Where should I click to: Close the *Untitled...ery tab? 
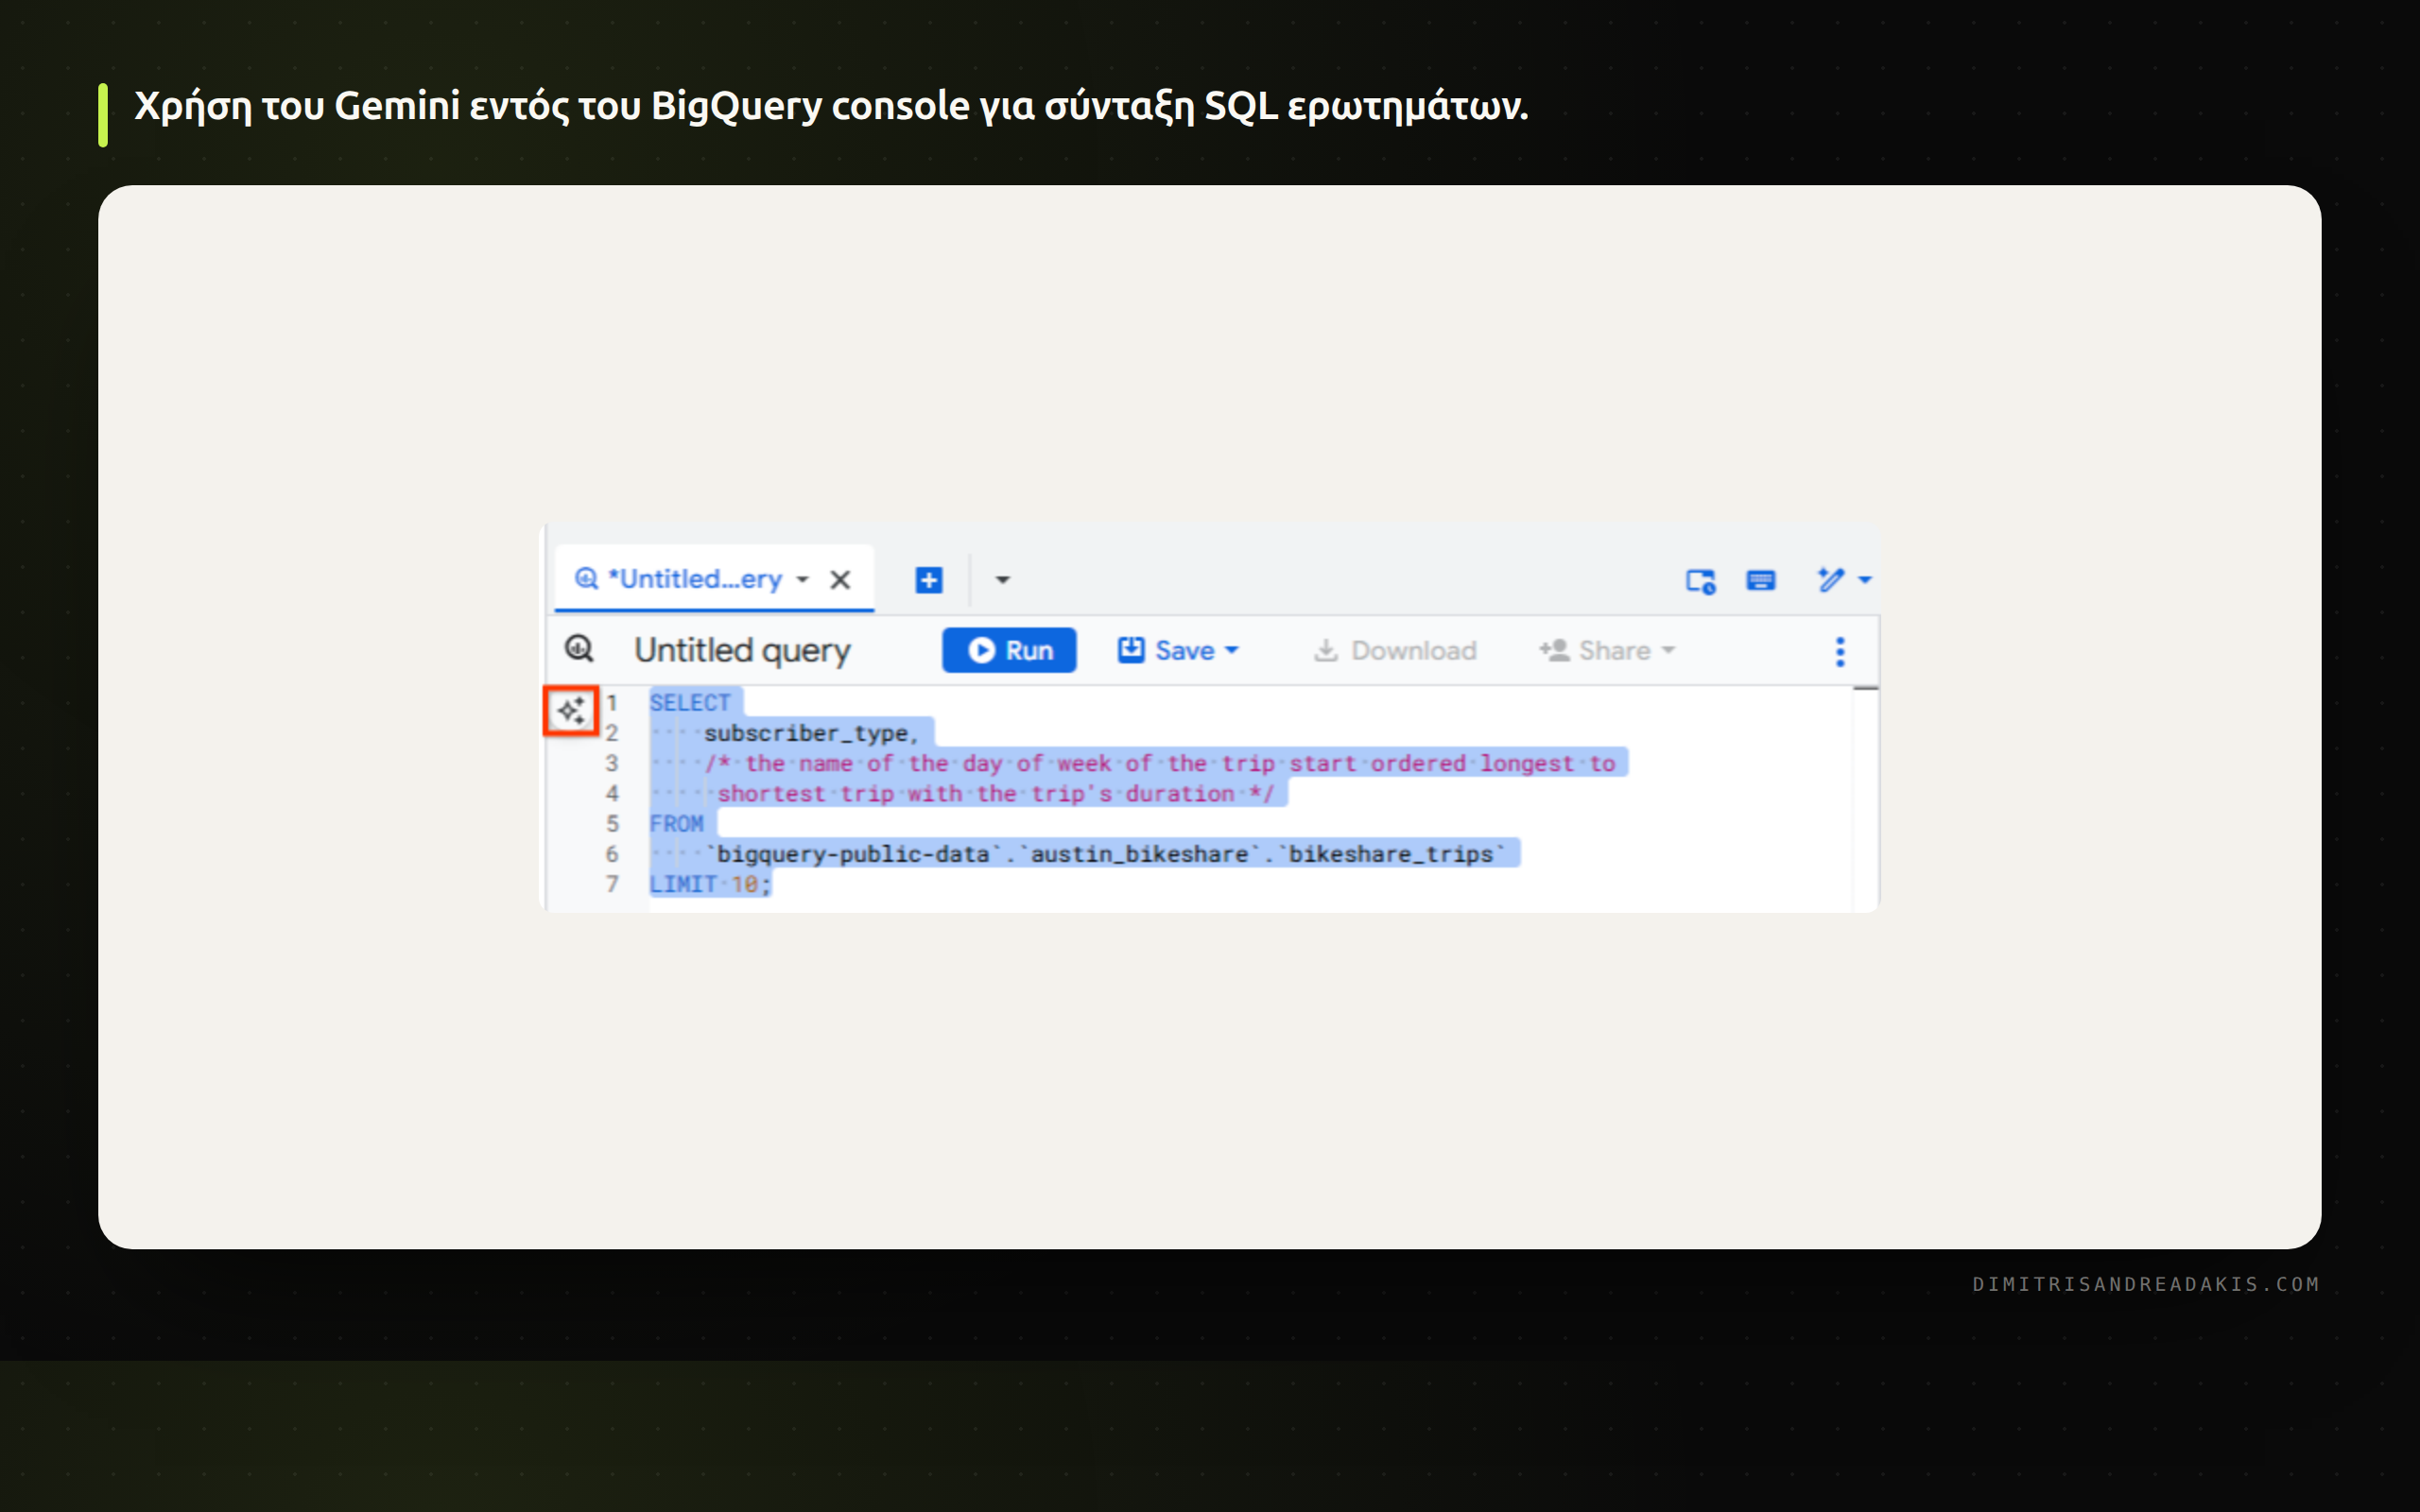(840, 580)
